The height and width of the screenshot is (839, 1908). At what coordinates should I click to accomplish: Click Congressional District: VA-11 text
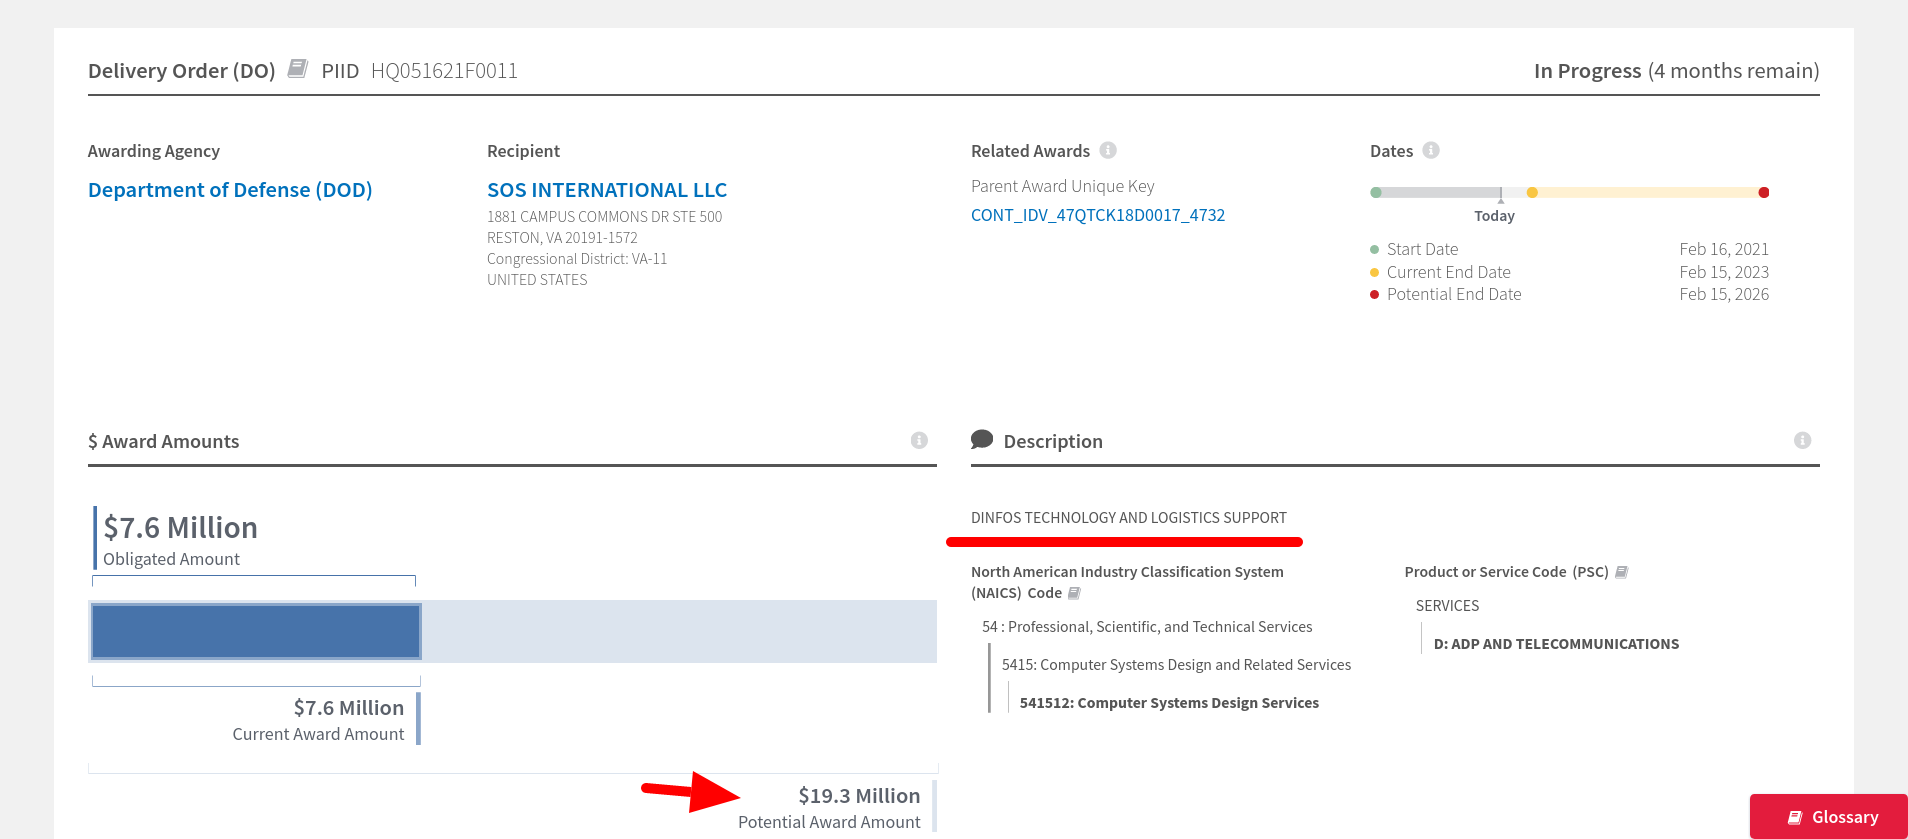click(577, 259)
